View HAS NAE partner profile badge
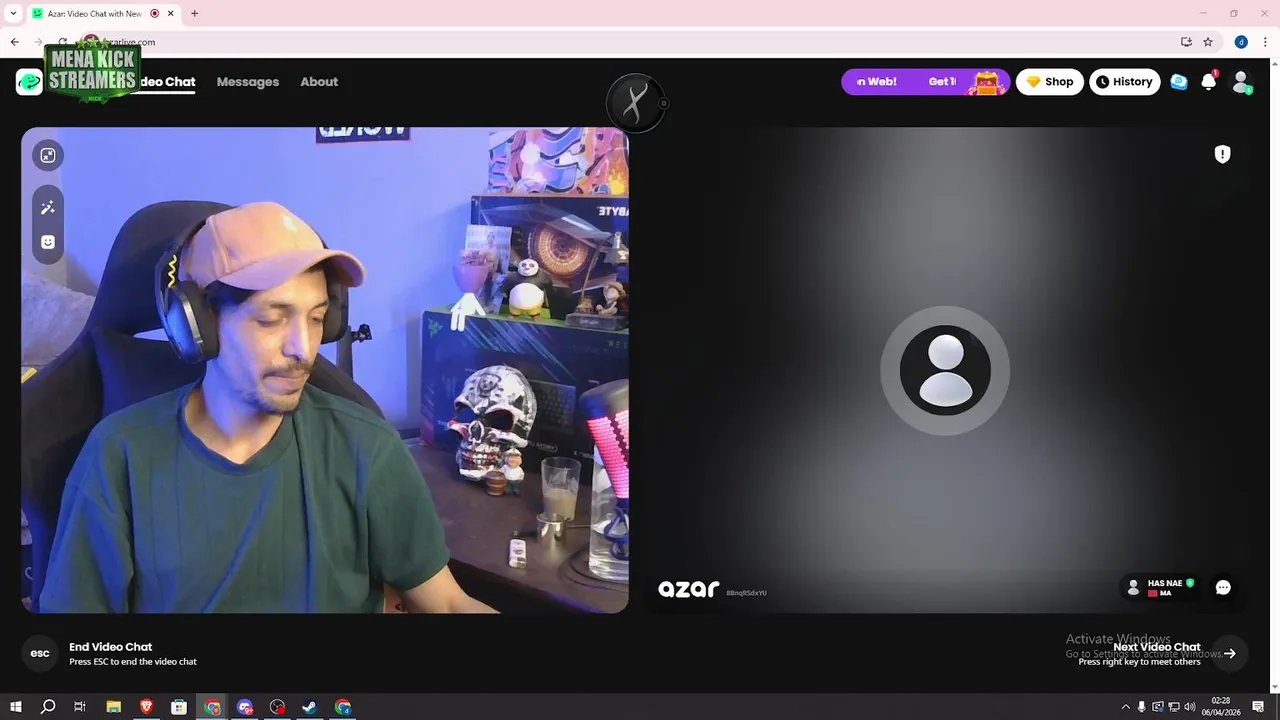Image resolution: width=1280 pixels, height=720 pixels. coord(1160,588)
